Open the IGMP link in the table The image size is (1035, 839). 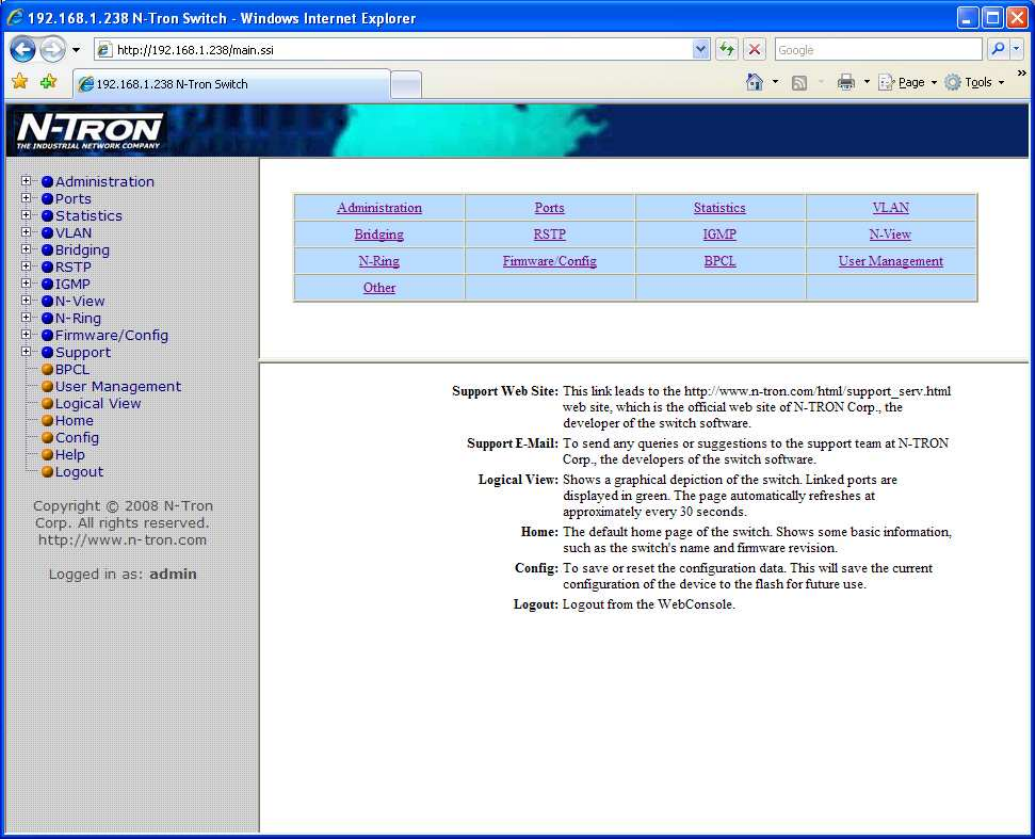(719, 234)
